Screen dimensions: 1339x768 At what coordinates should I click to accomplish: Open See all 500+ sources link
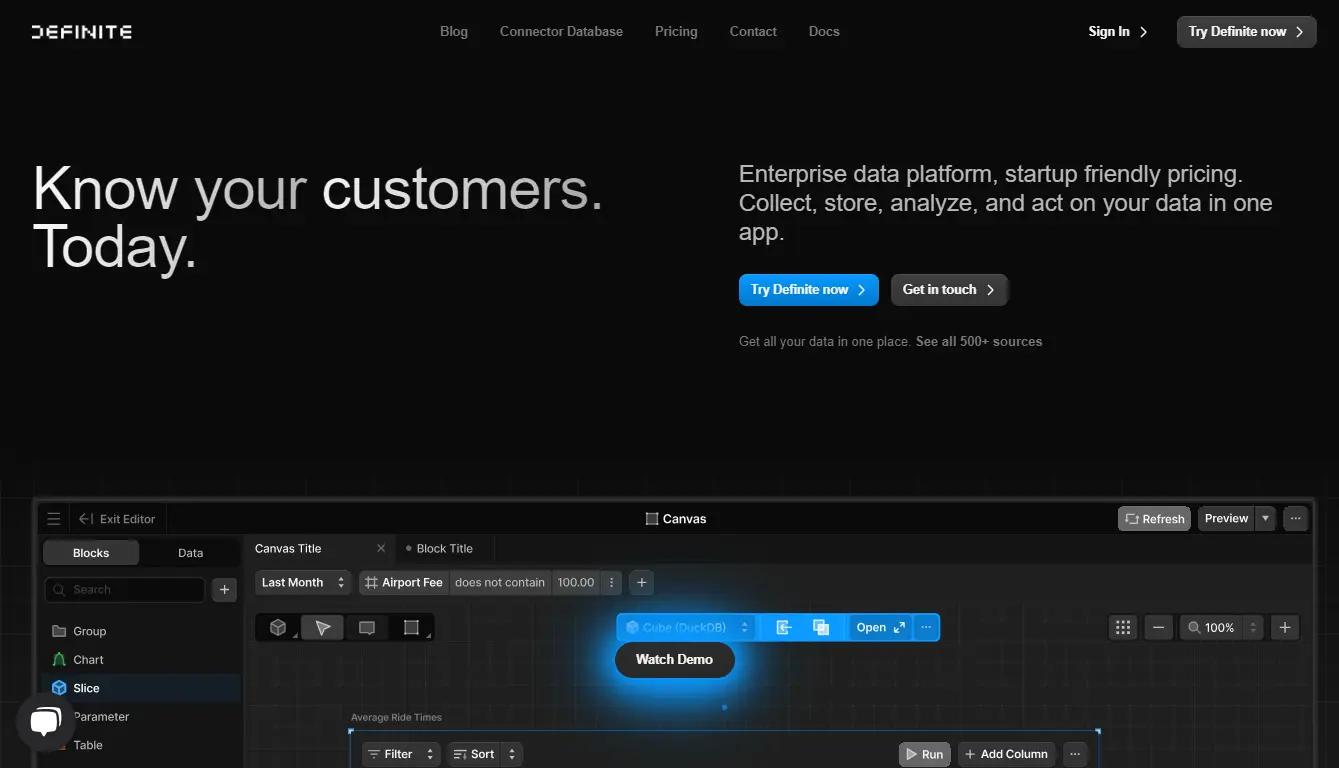979,341
